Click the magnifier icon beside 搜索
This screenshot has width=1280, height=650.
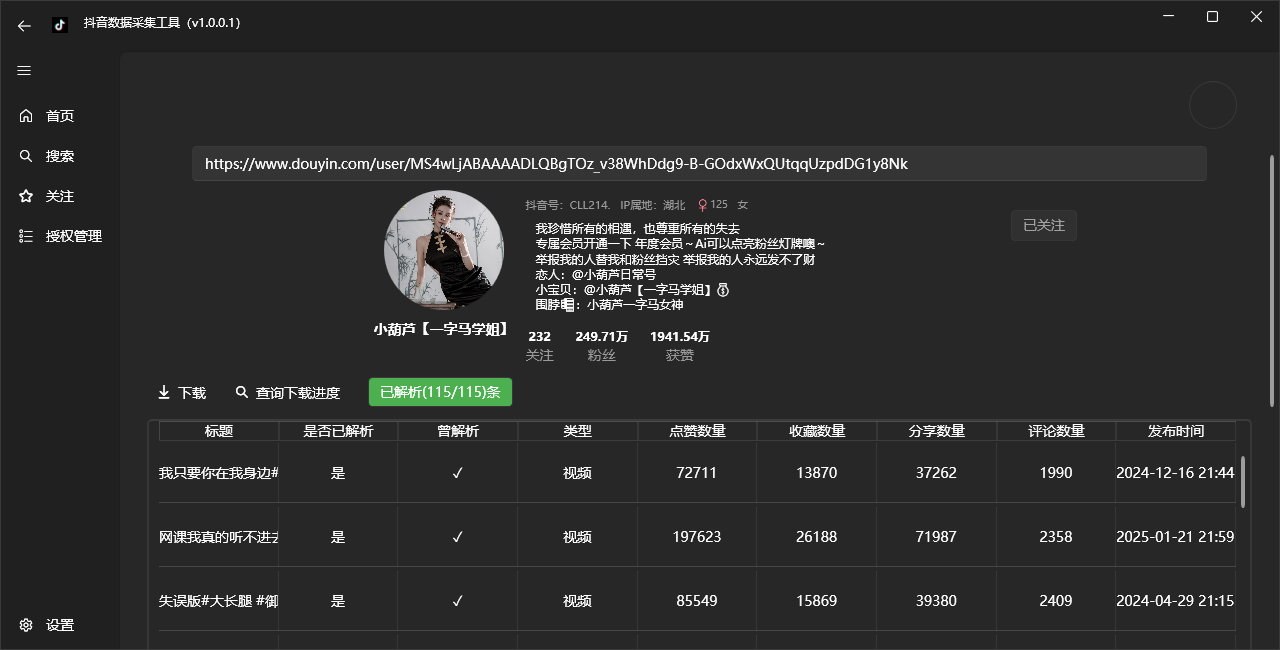coord(26,155)
